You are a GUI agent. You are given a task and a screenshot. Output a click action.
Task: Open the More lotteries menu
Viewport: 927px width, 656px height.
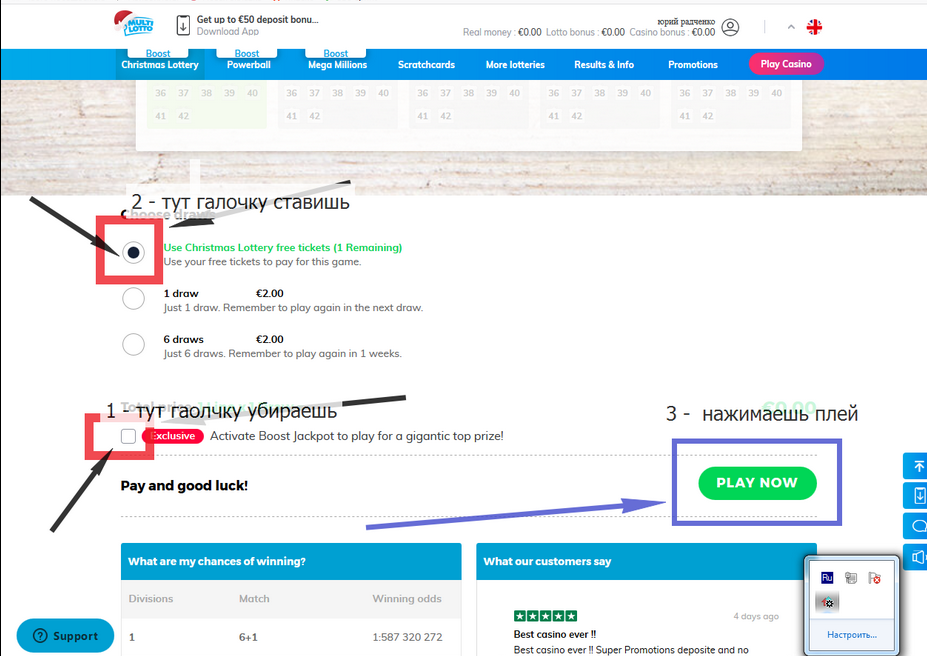[x=515, y=65]
